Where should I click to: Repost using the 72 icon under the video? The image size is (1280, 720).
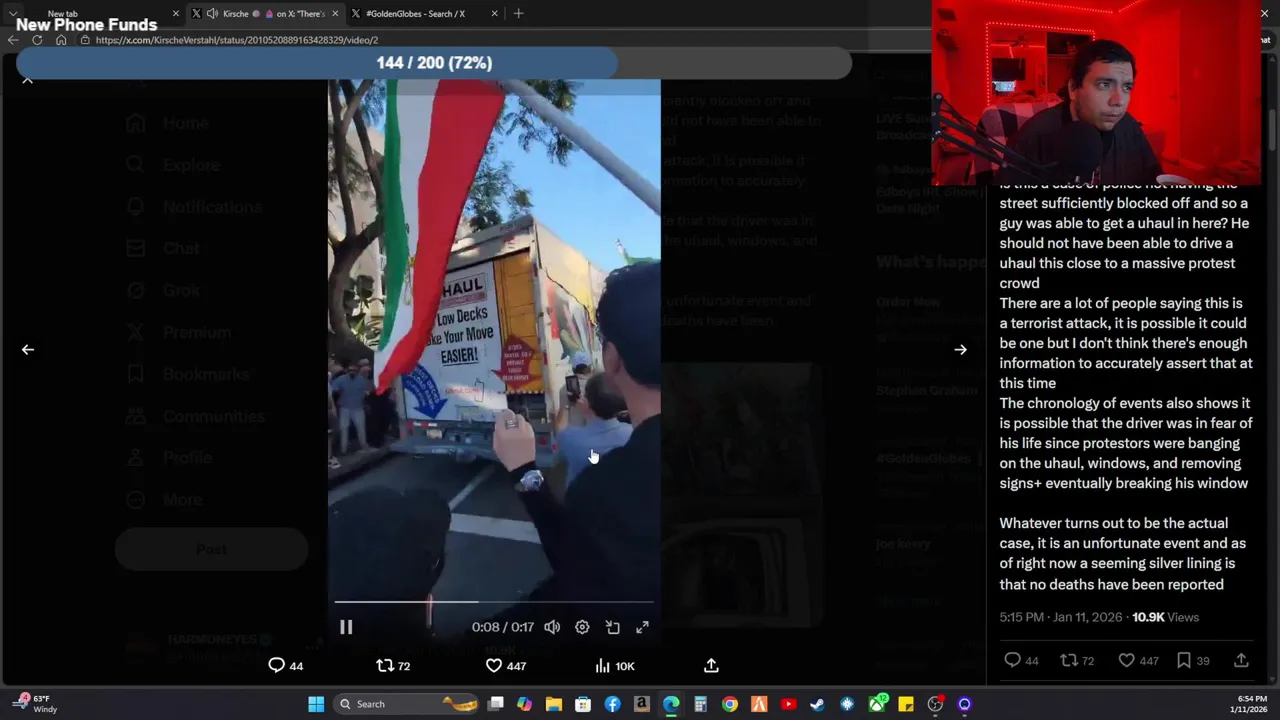coord(393,665)
